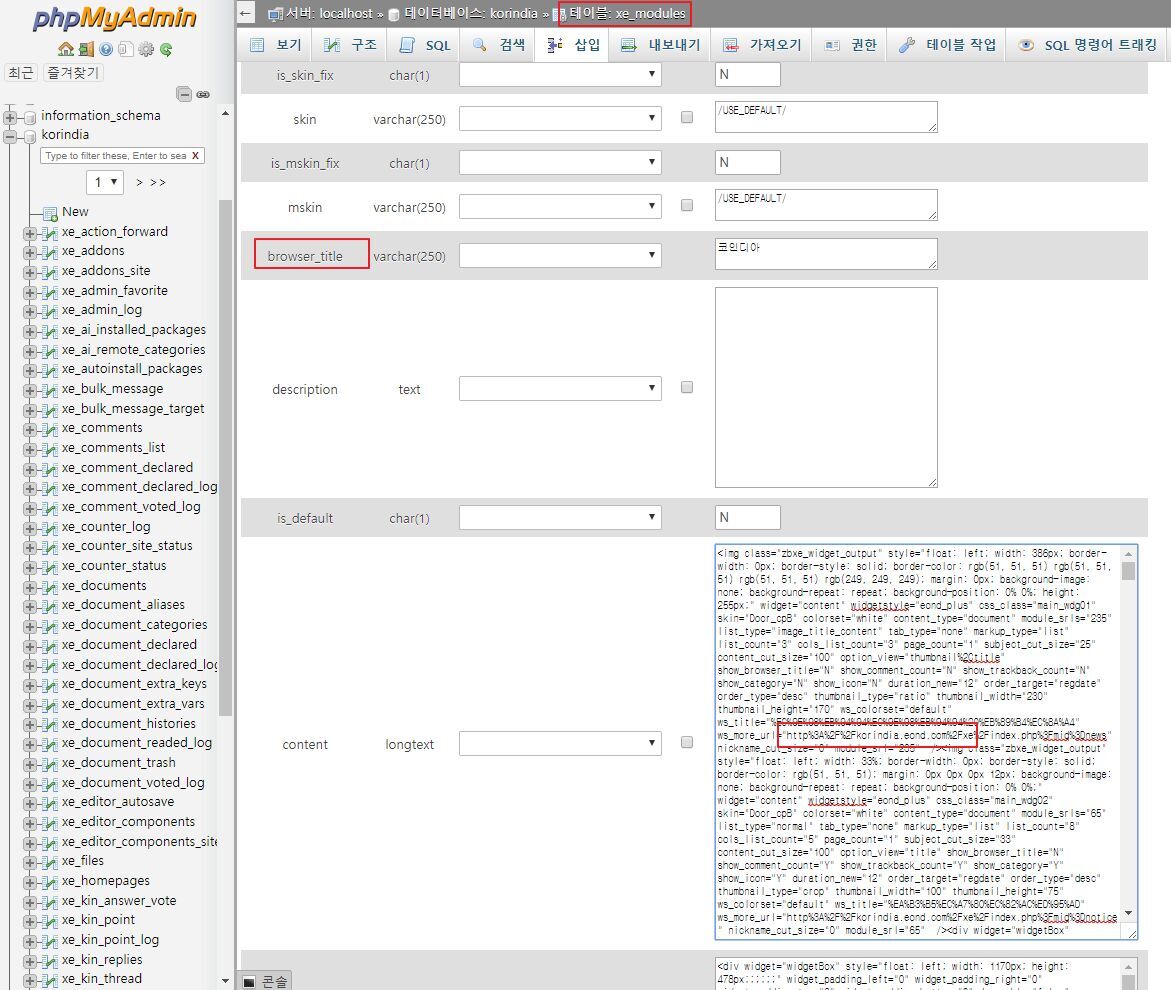The width and height of the screenshot is (1171, 990).
Task: Collapse the korindia database tree node
Action: click(10, 137)
